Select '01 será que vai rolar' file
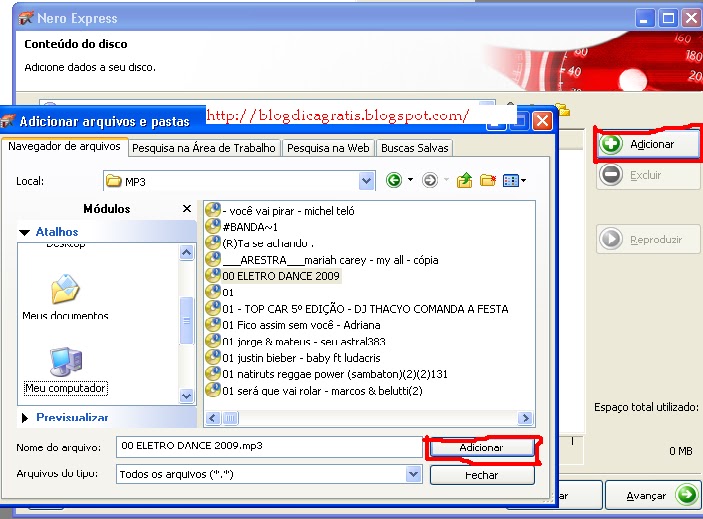 click(x=322, y=391)
